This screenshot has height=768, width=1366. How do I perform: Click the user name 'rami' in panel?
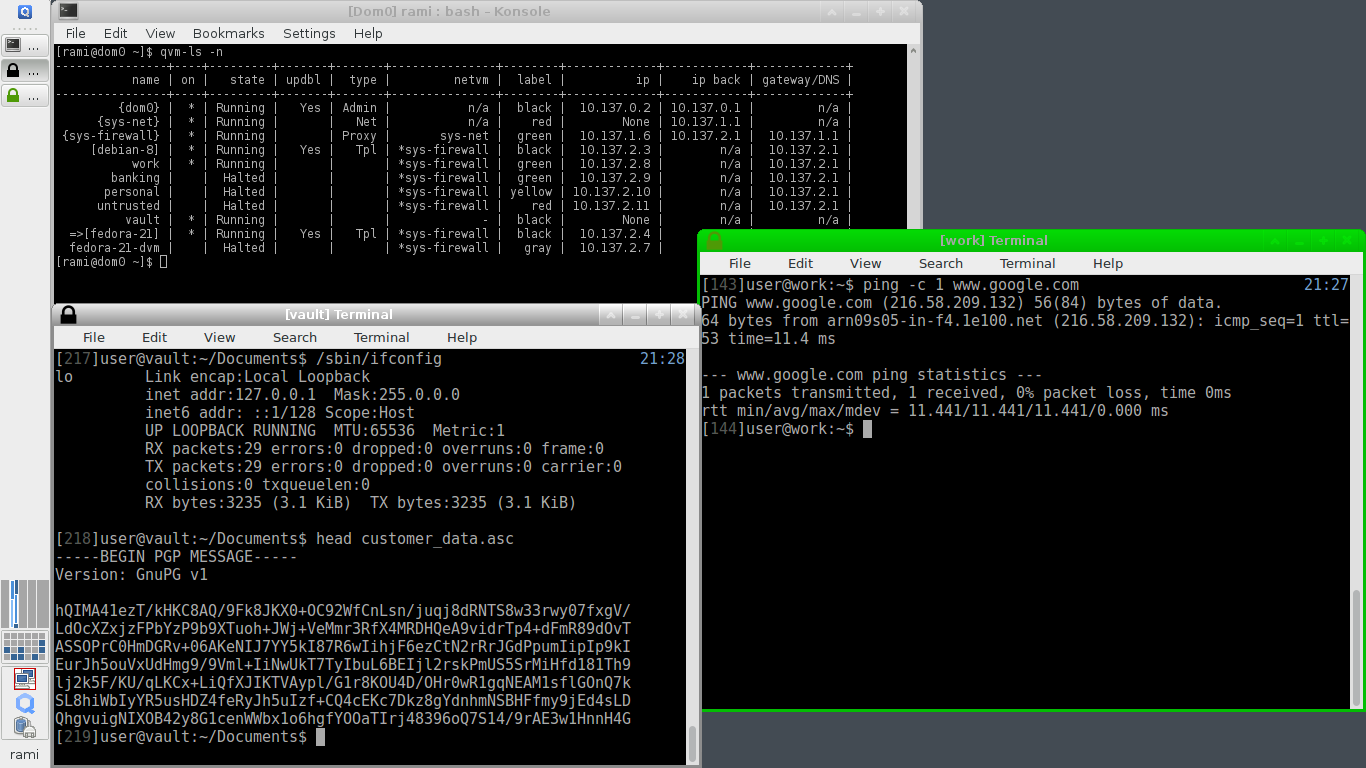pyautogui.click(x=25, y=755)
